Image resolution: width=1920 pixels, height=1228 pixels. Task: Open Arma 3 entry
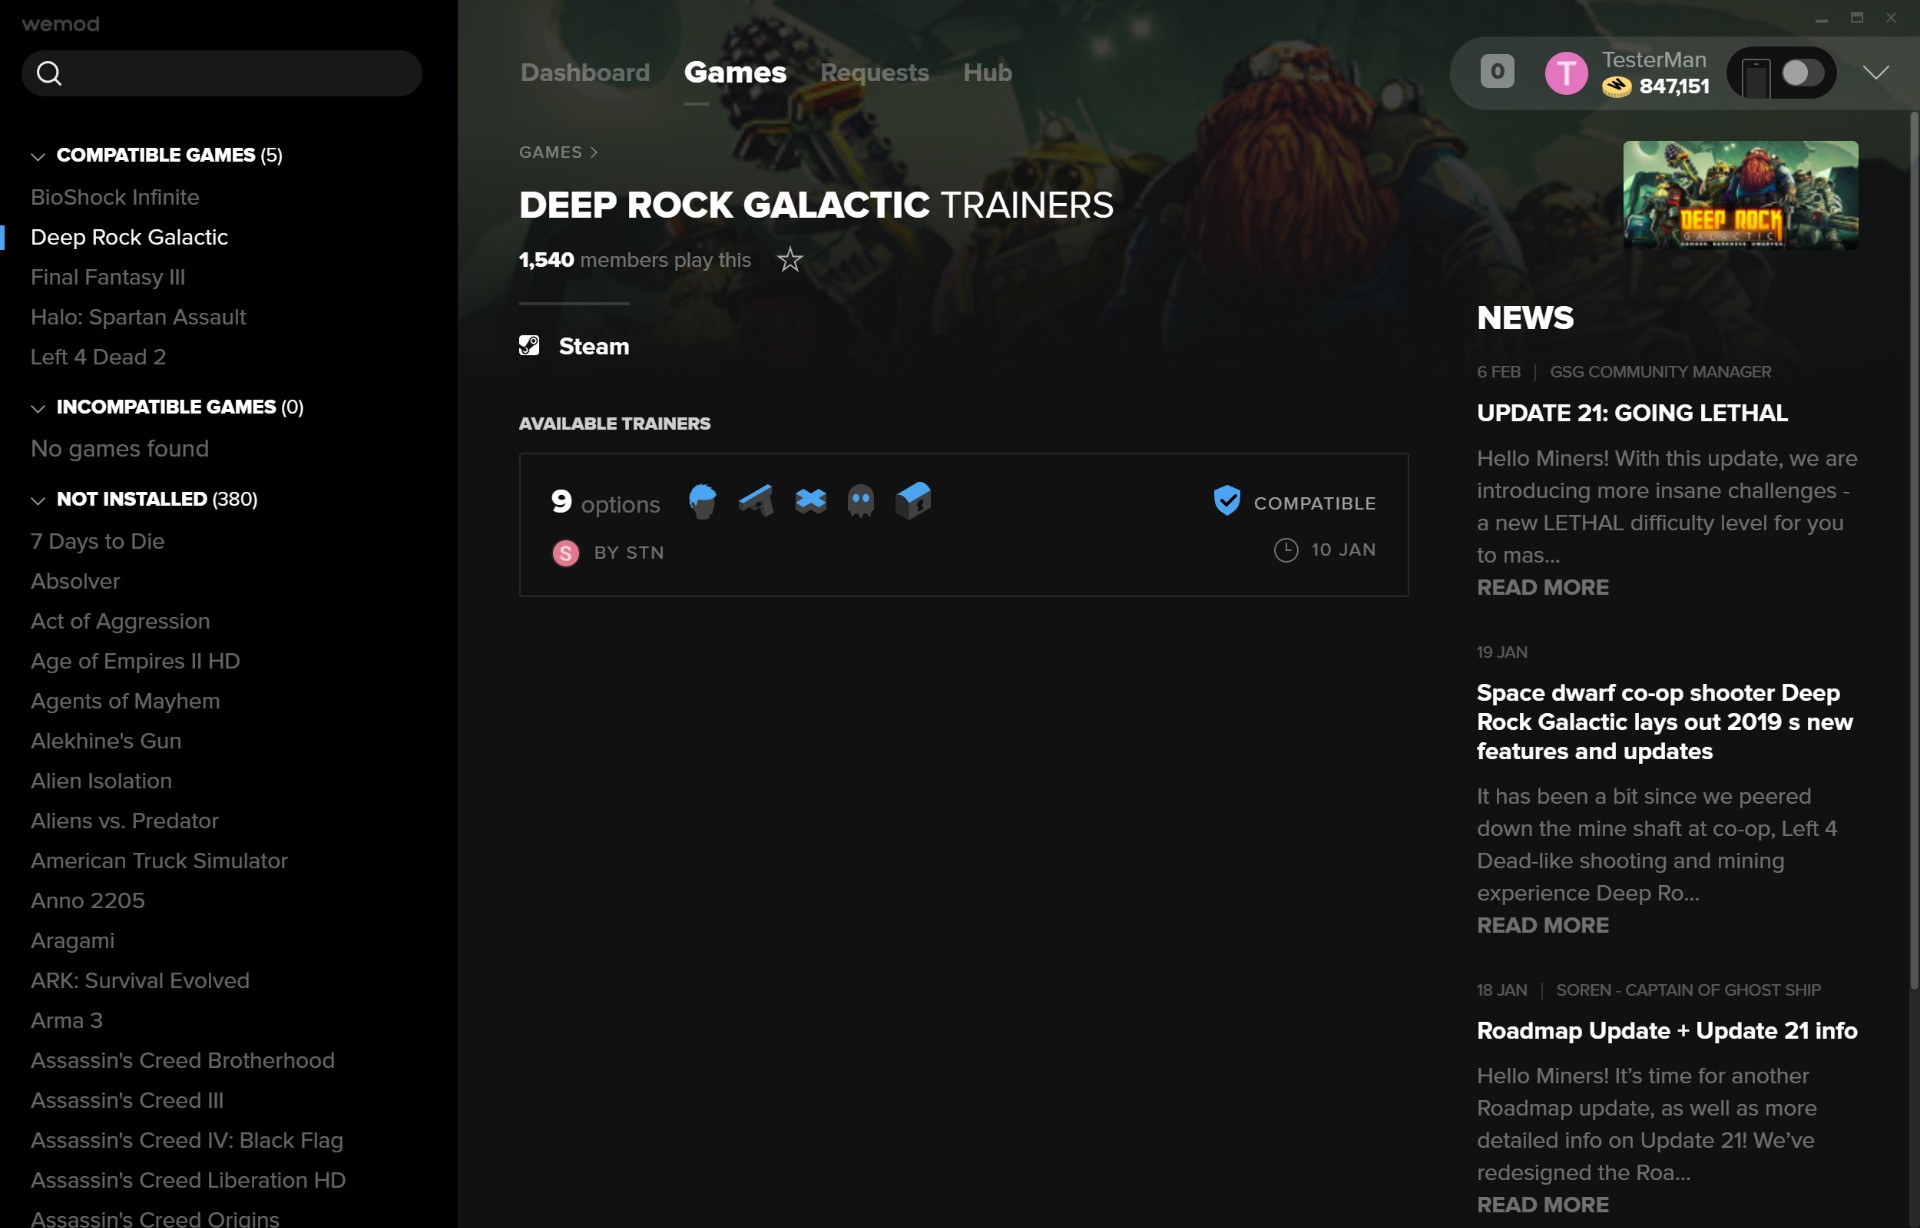pos(66,1021)
